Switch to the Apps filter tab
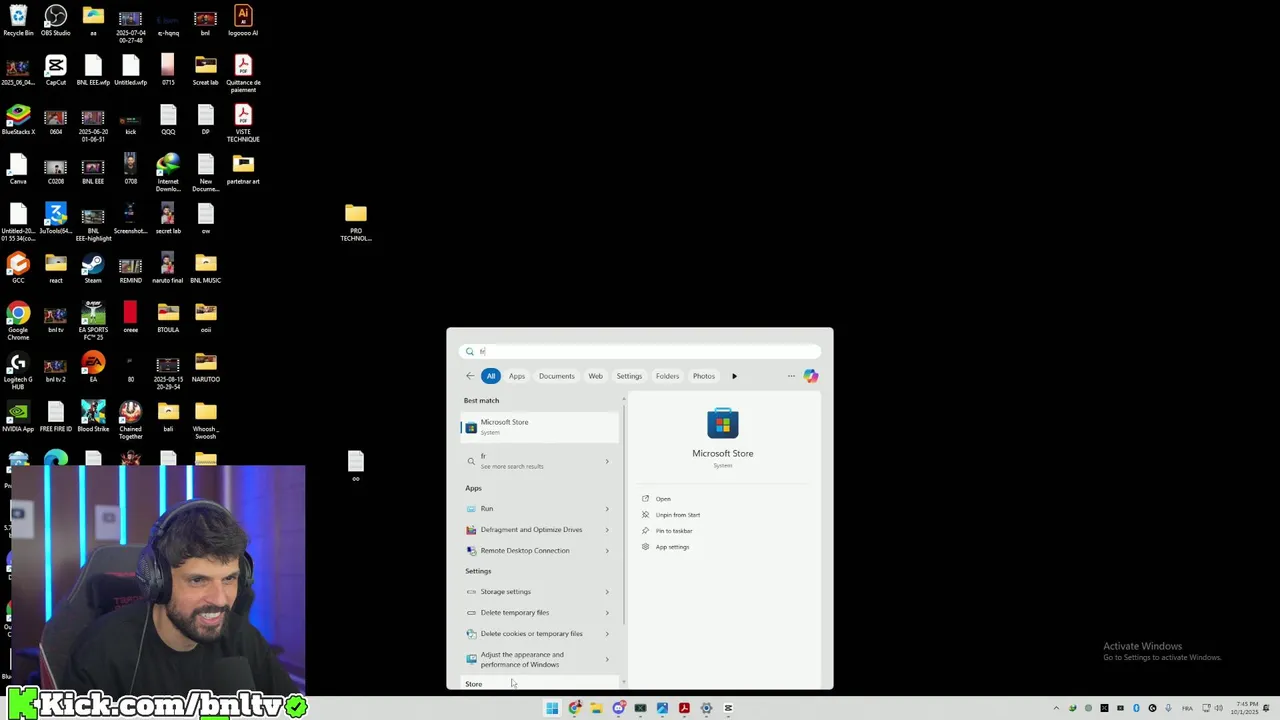 point(517,376)
